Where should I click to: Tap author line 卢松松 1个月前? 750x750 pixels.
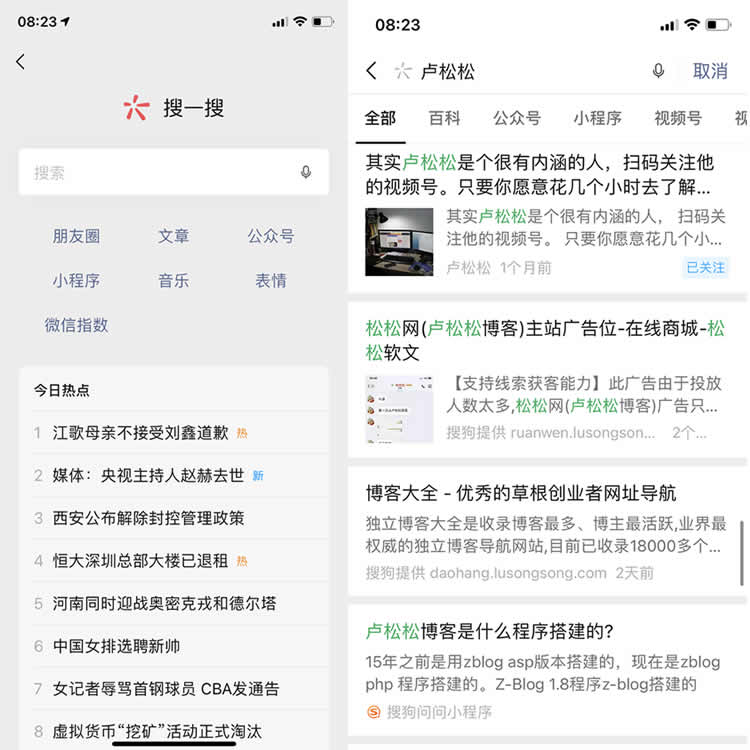[498, 268]
